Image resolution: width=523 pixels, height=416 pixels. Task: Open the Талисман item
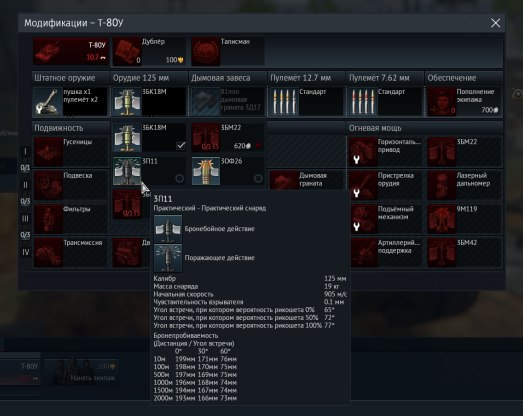(228, 51)
